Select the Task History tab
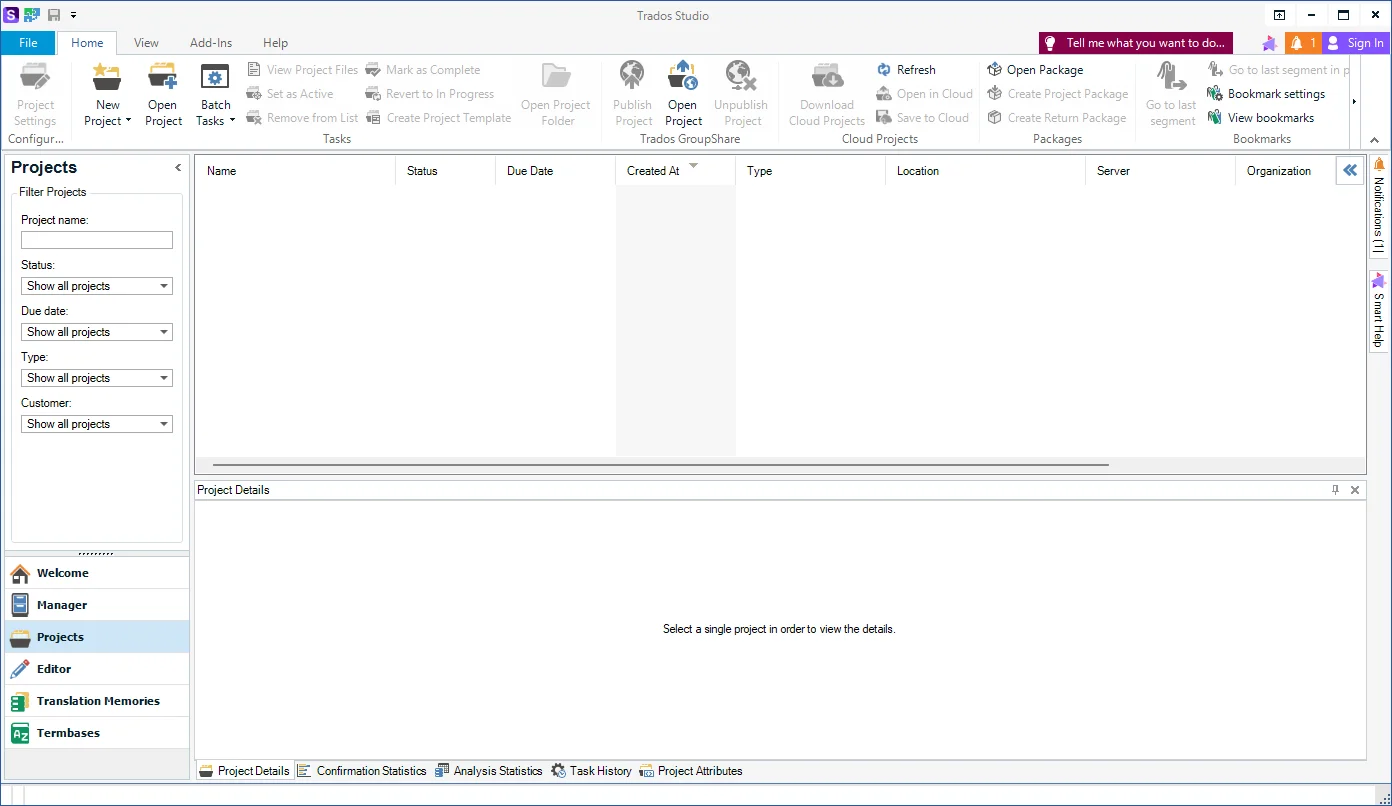This screenshot has height=806, width=1392. pyautogui.click(x=591, y=771)
